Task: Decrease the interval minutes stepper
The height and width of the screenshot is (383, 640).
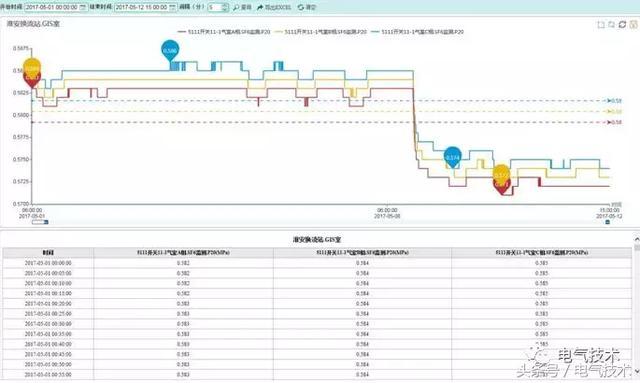Action: click(x=225, y=9)
